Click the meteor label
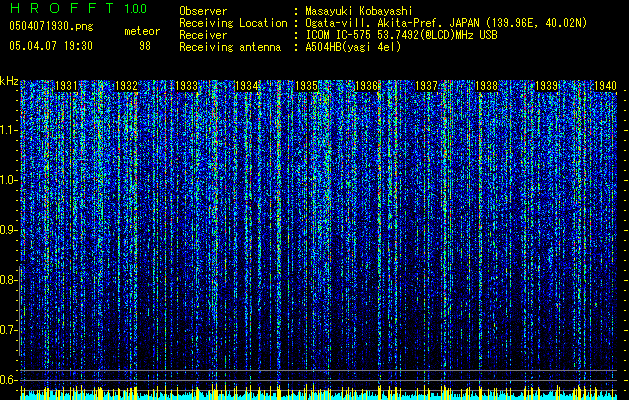This screenshot has width=629, height=400. click(x=142, y=31)
